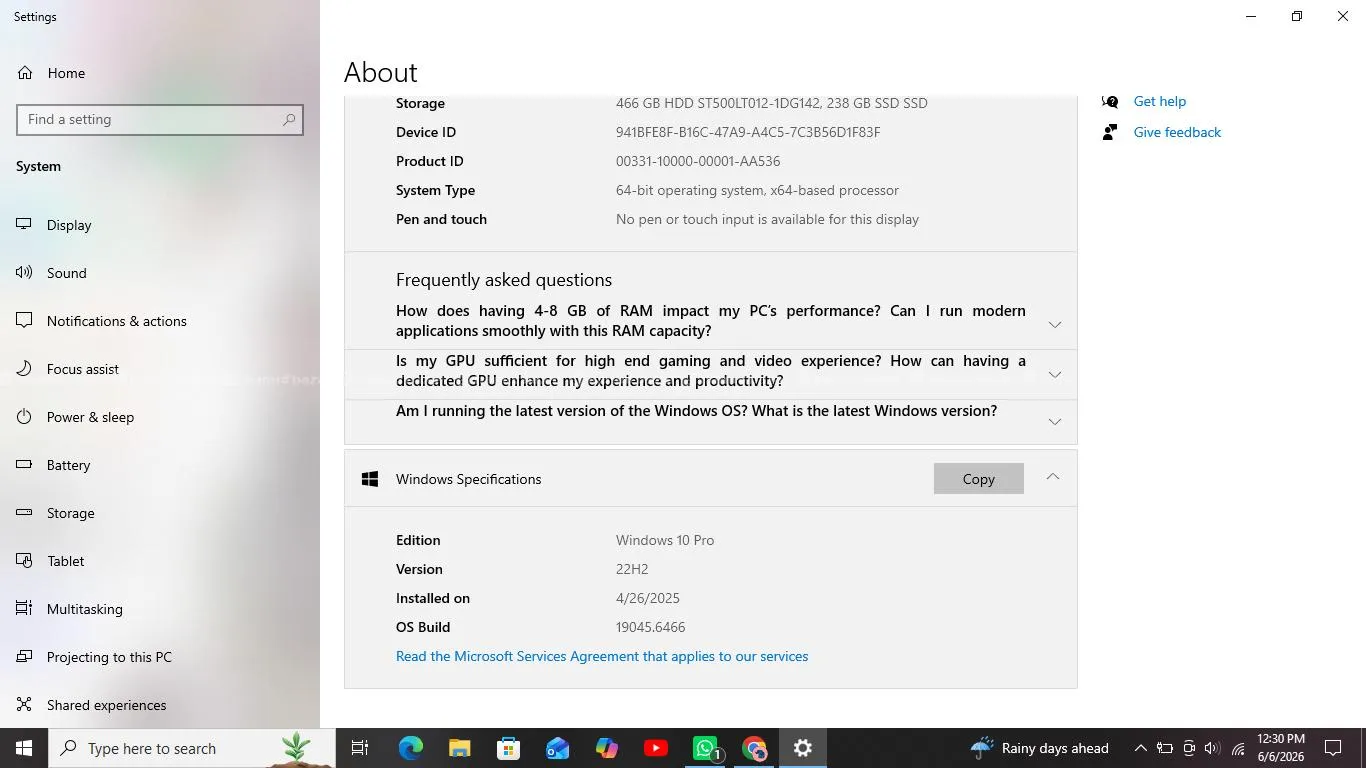
Task: Click the System Type value text
Action: 757,190
